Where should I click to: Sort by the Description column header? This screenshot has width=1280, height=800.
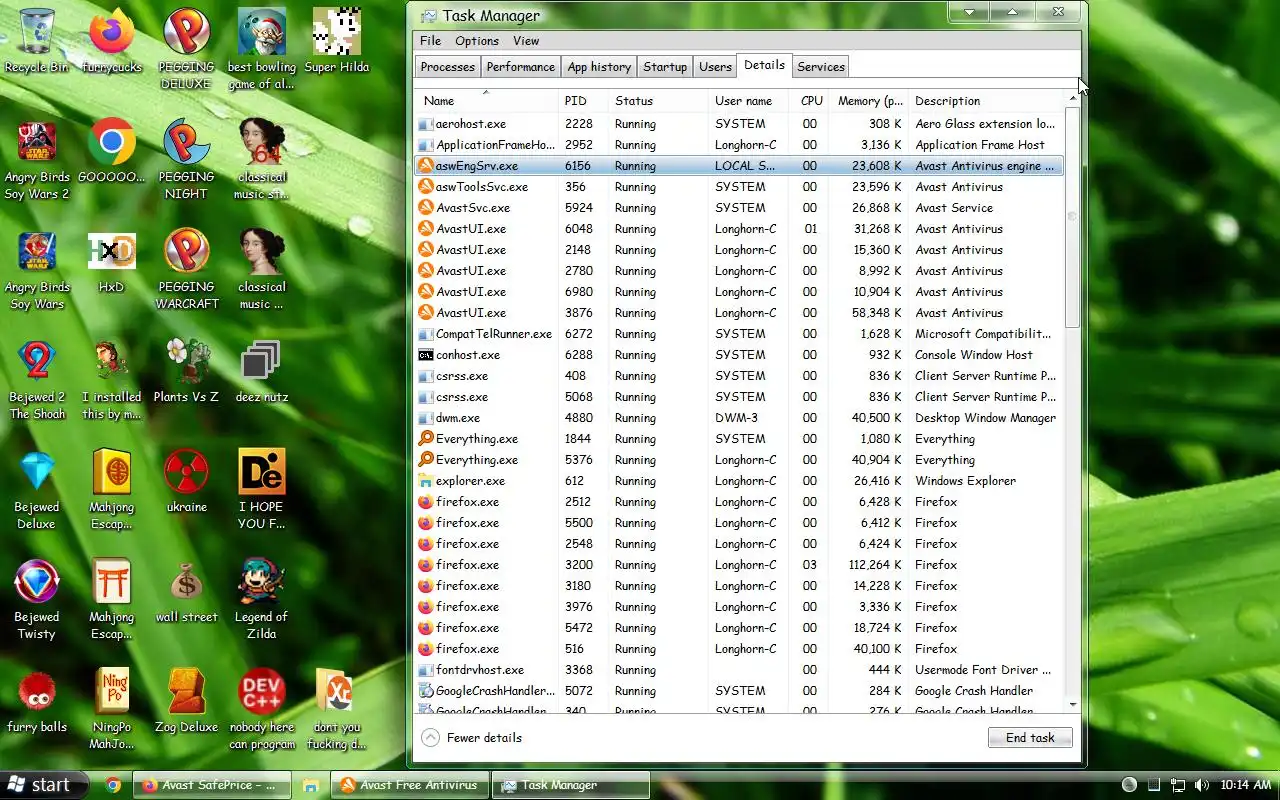tap(986, 101)
